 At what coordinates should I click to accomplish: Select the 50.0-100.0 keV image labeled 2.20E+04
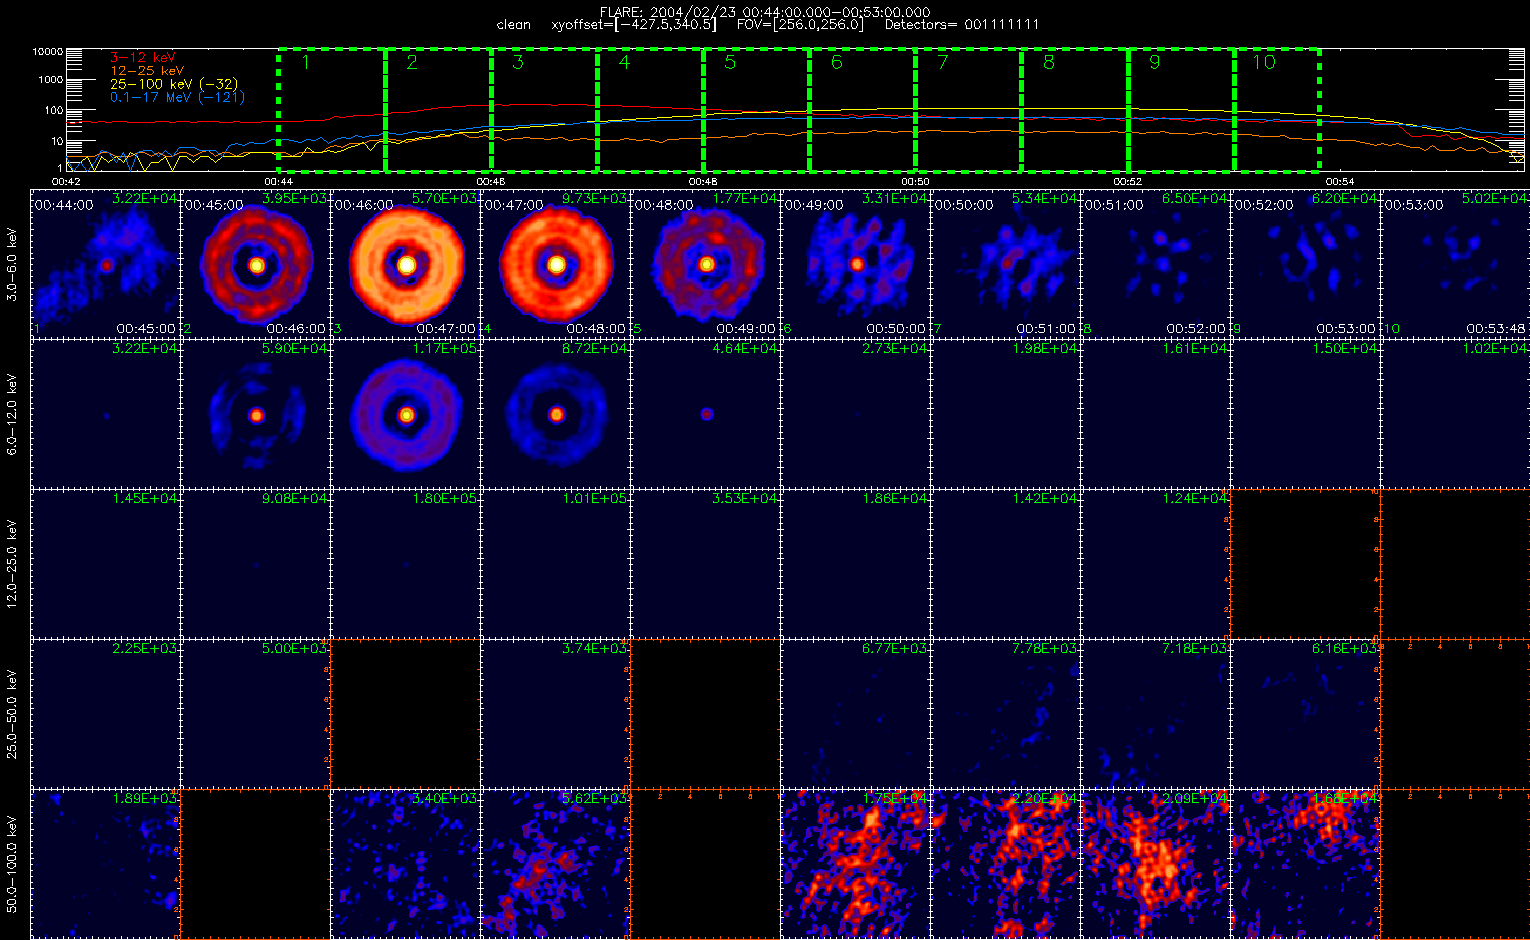click(x=1006, y=864)
